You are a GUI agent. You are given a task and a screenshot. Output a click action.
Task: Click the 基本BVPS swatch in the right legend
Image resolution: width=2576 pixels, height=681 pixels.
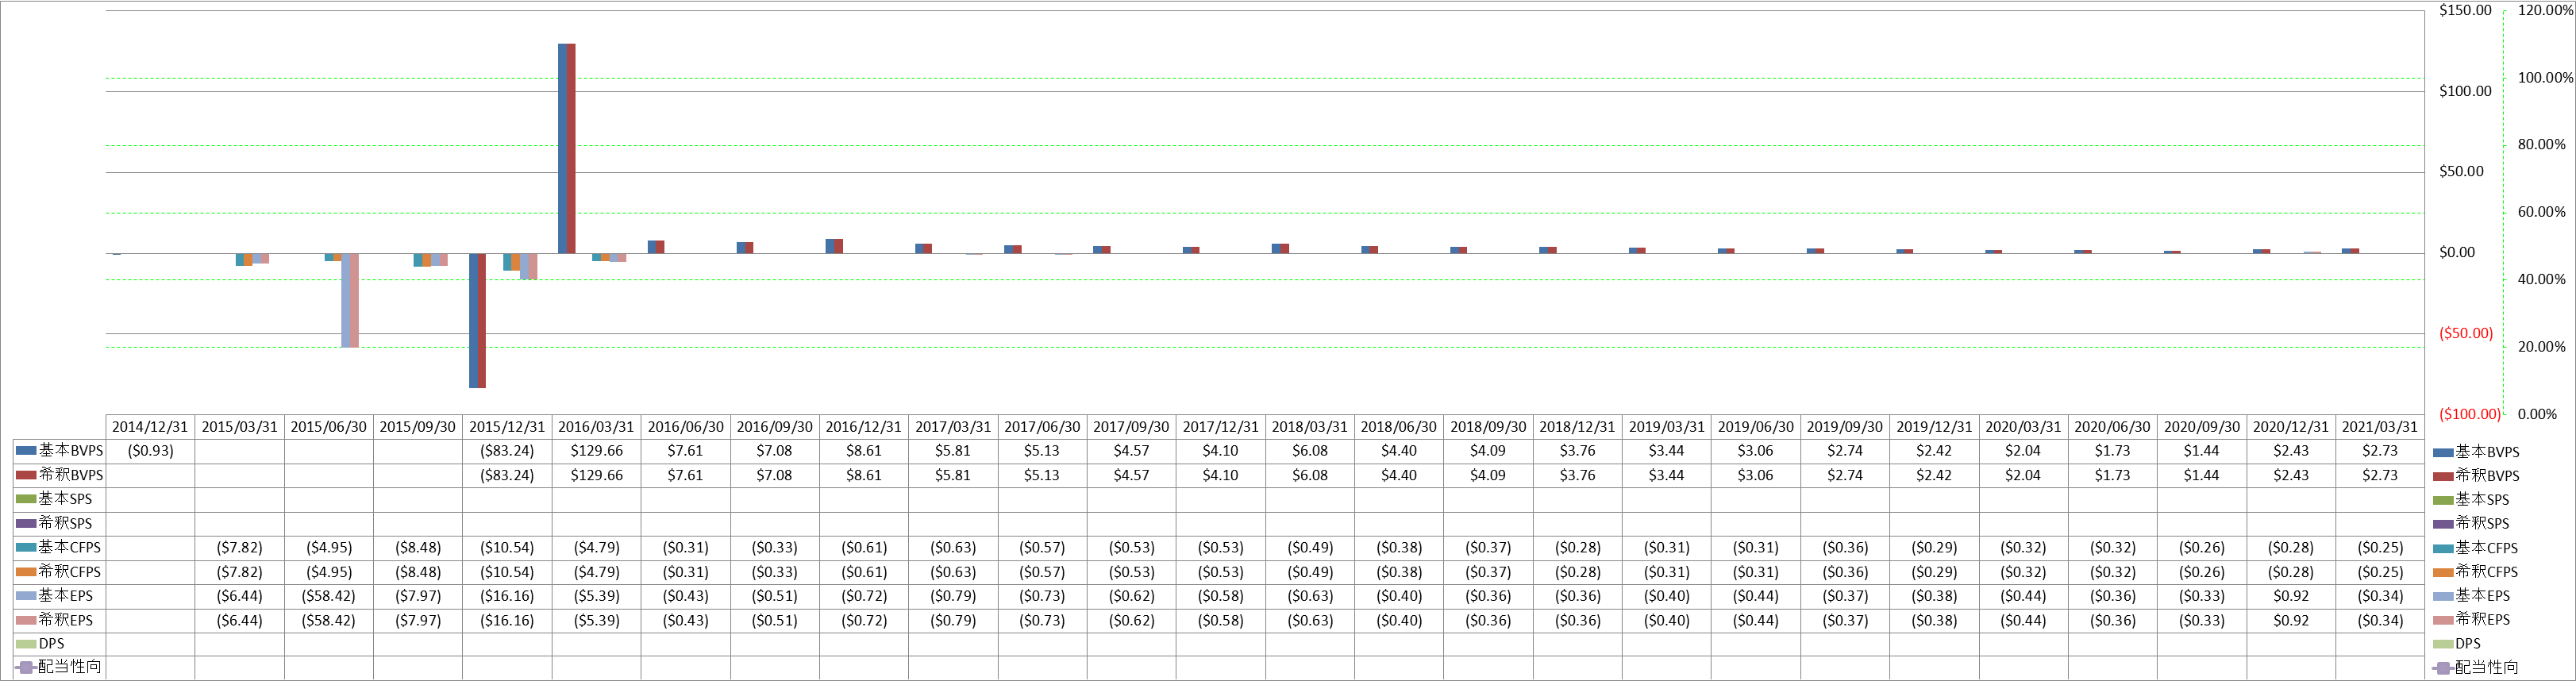point(2443,452)
